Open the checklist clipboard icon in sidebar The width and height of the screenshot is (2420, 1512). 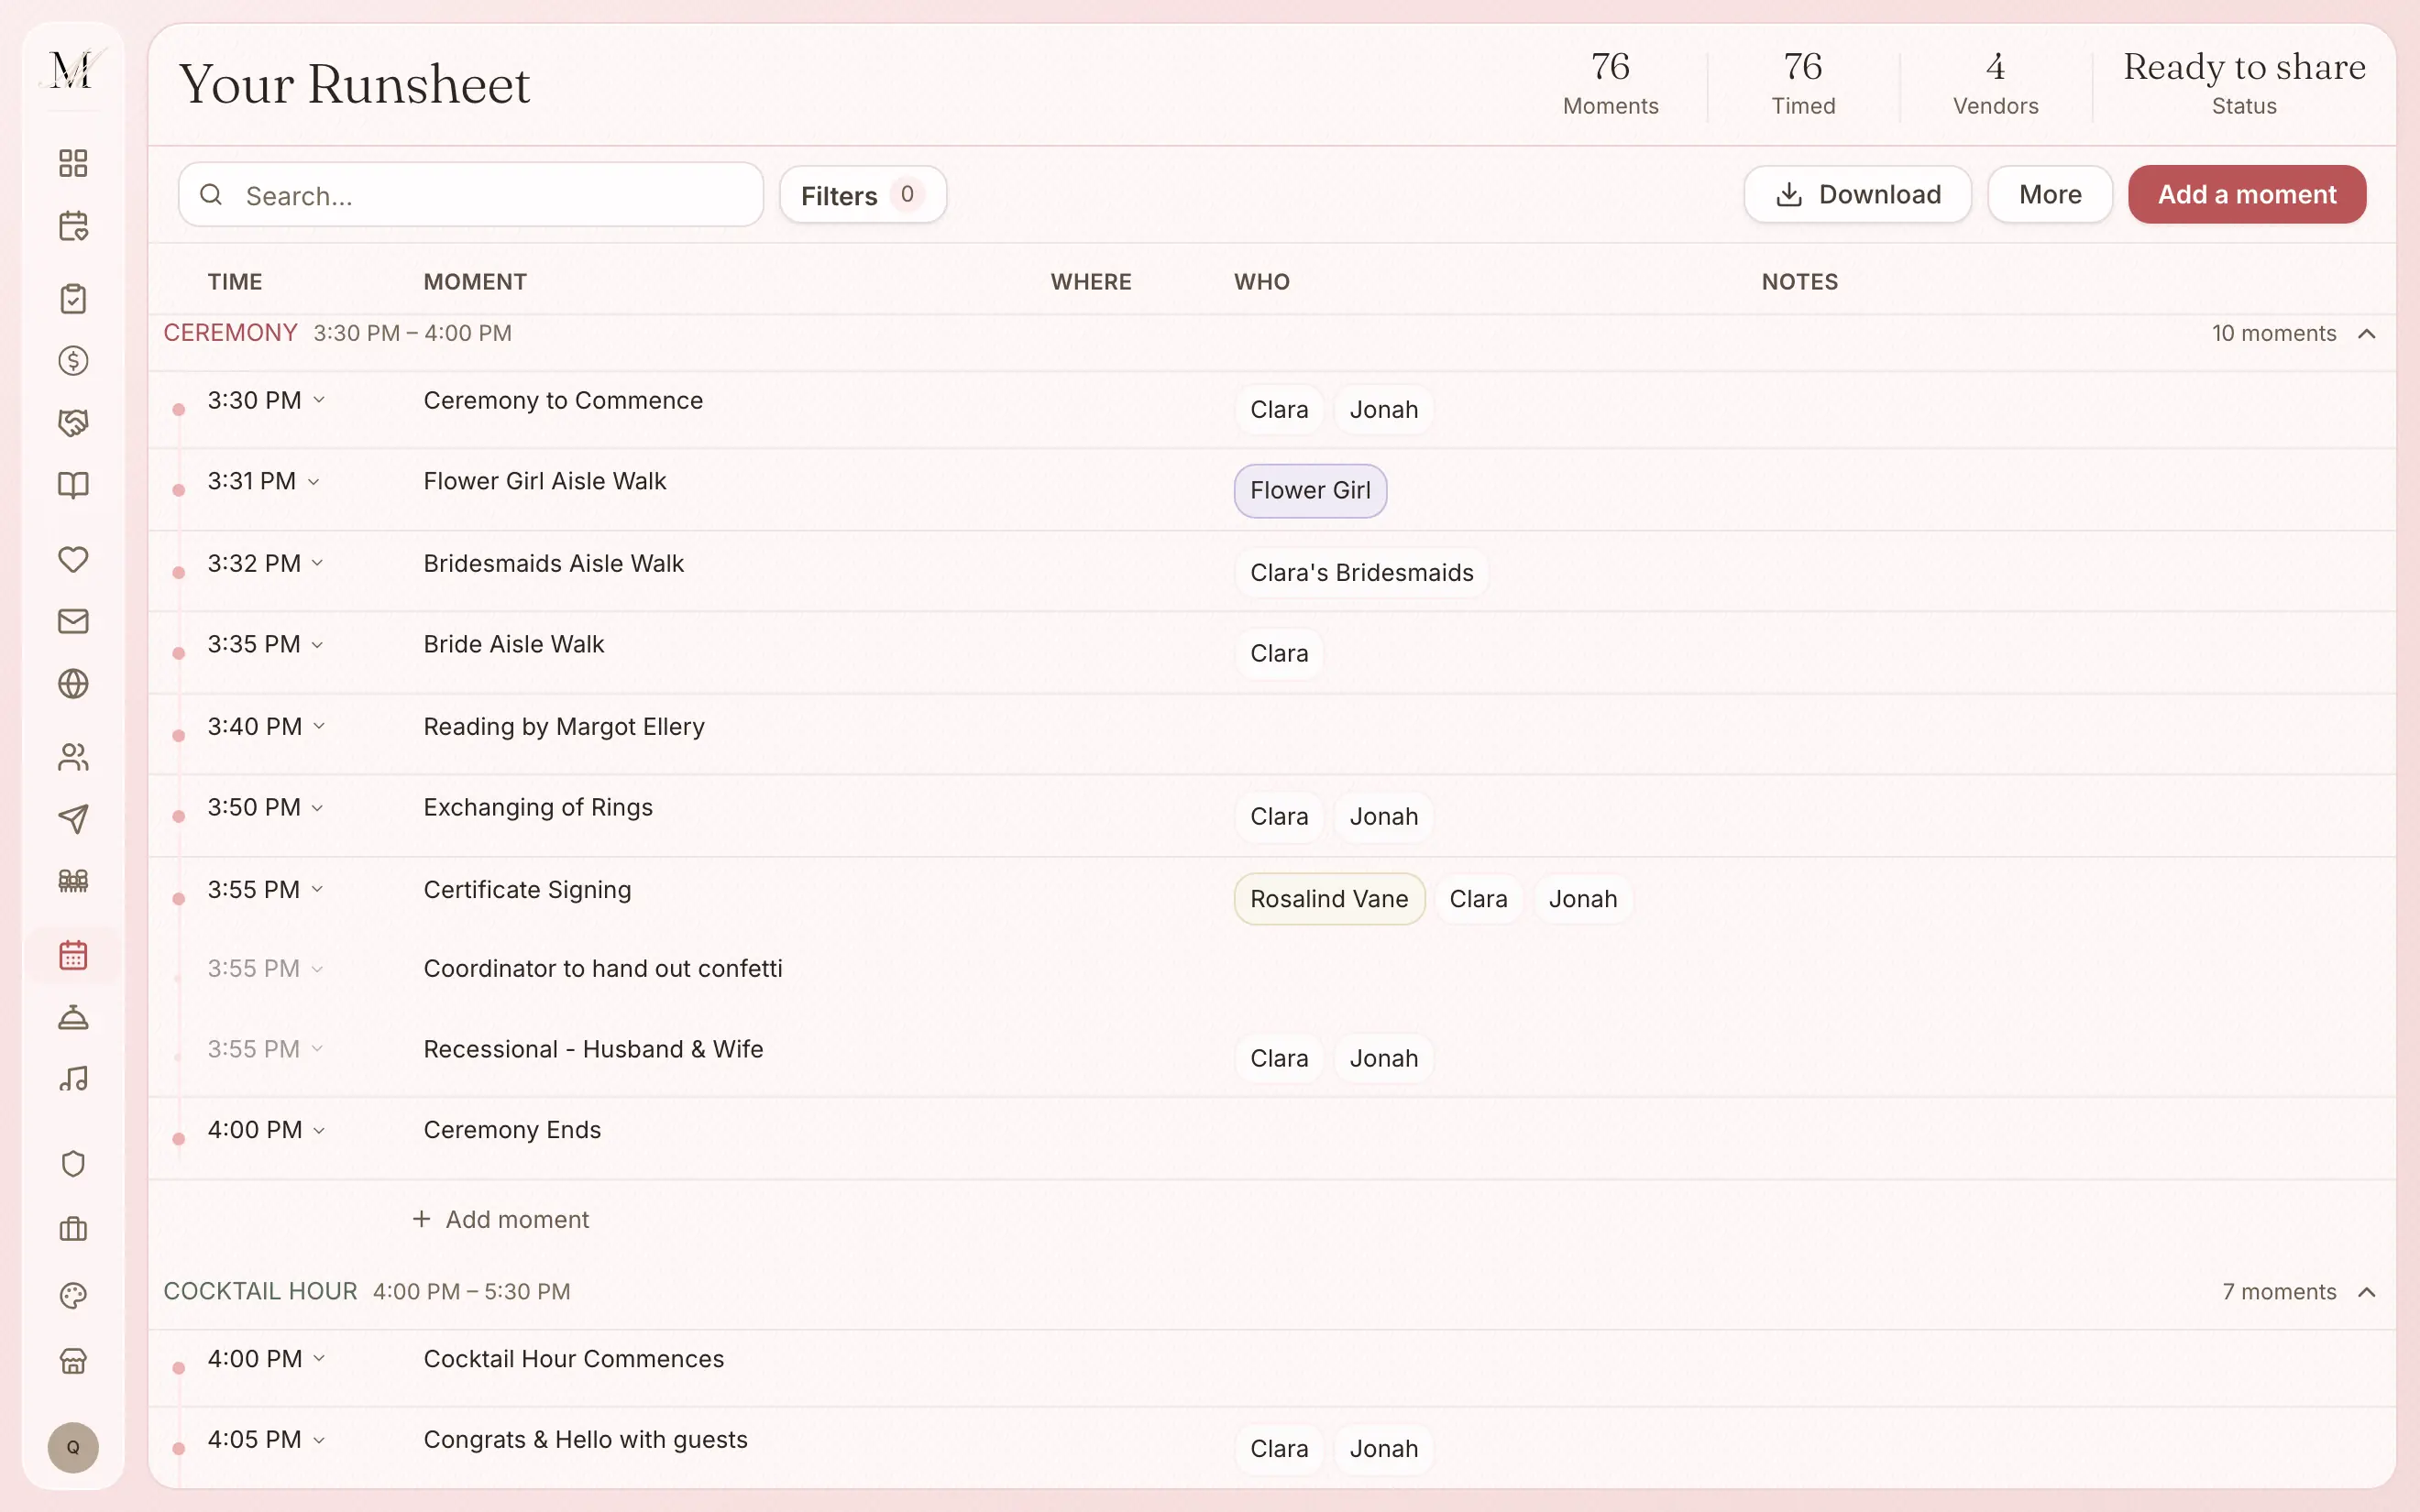(73, 298)
